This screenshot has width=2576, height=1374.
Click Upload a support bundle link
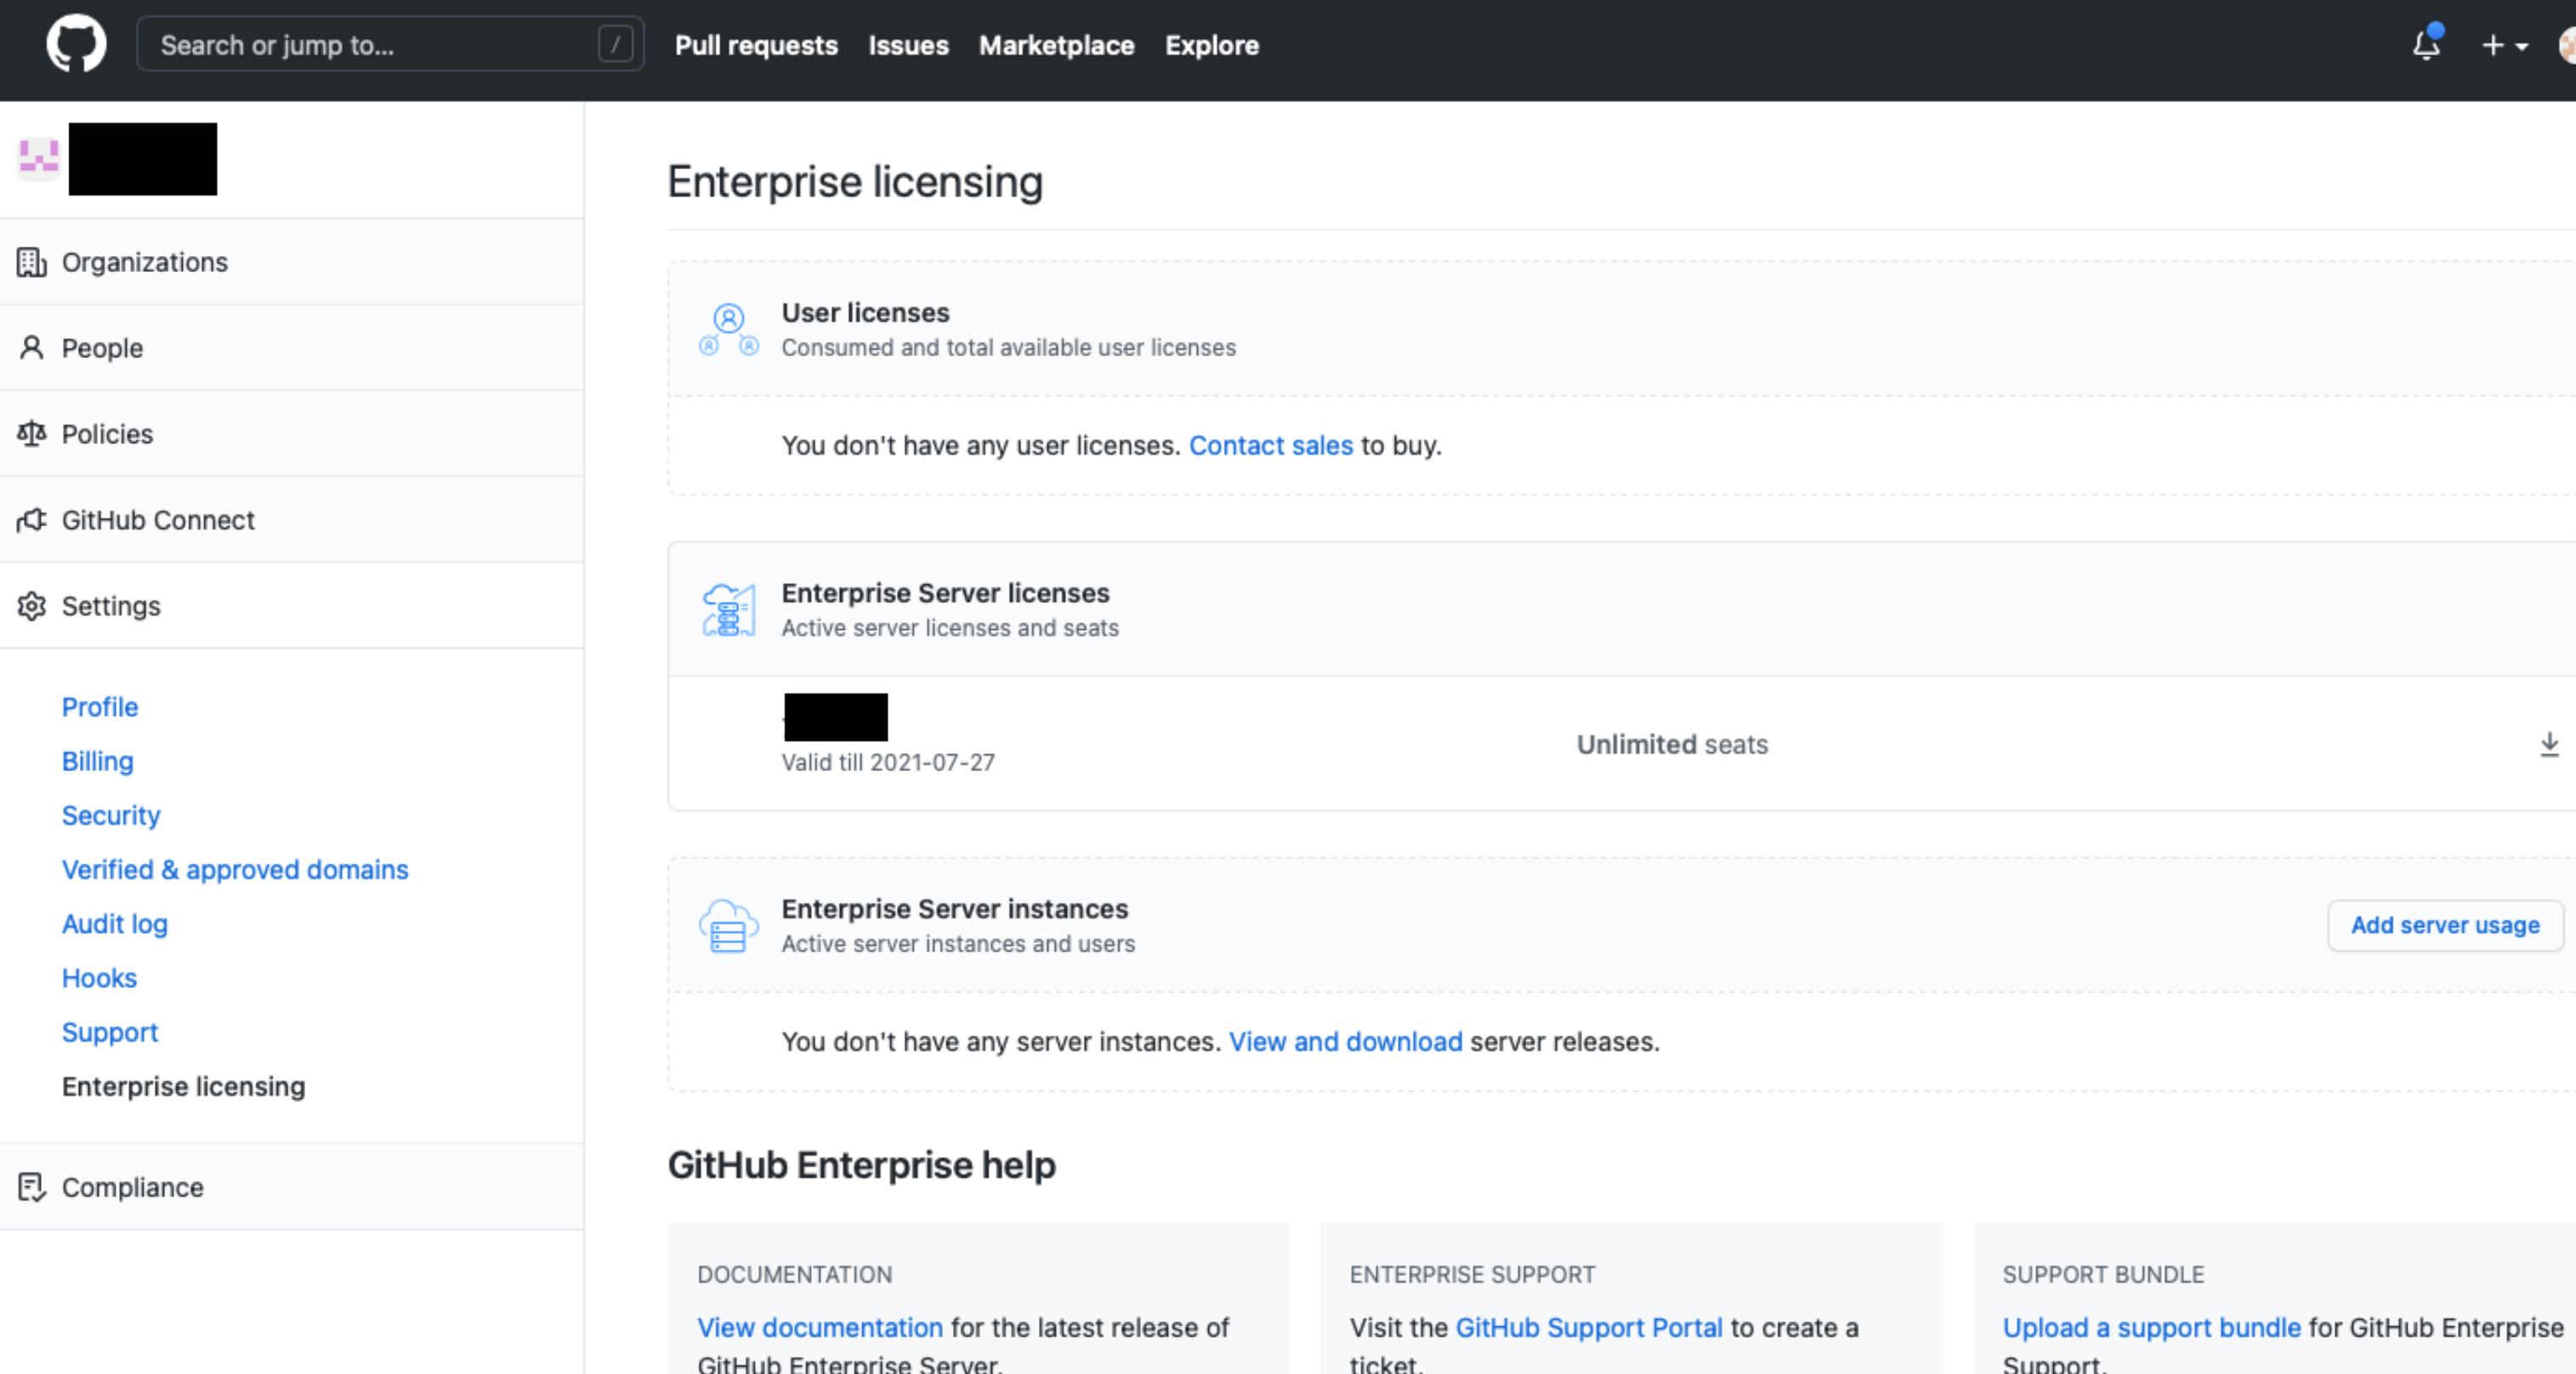pyautogui.click(x=2151, y=1327)
